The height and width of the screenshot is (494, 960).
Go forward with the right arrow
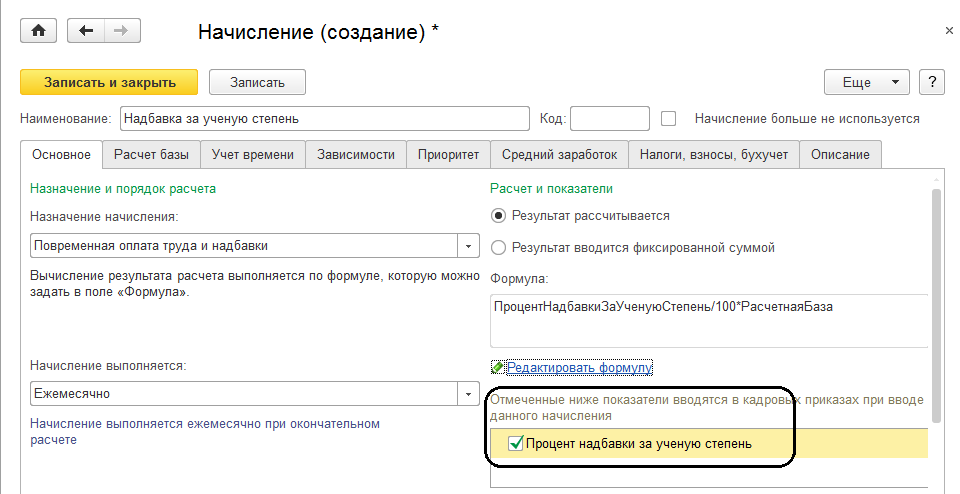[119, 31]
